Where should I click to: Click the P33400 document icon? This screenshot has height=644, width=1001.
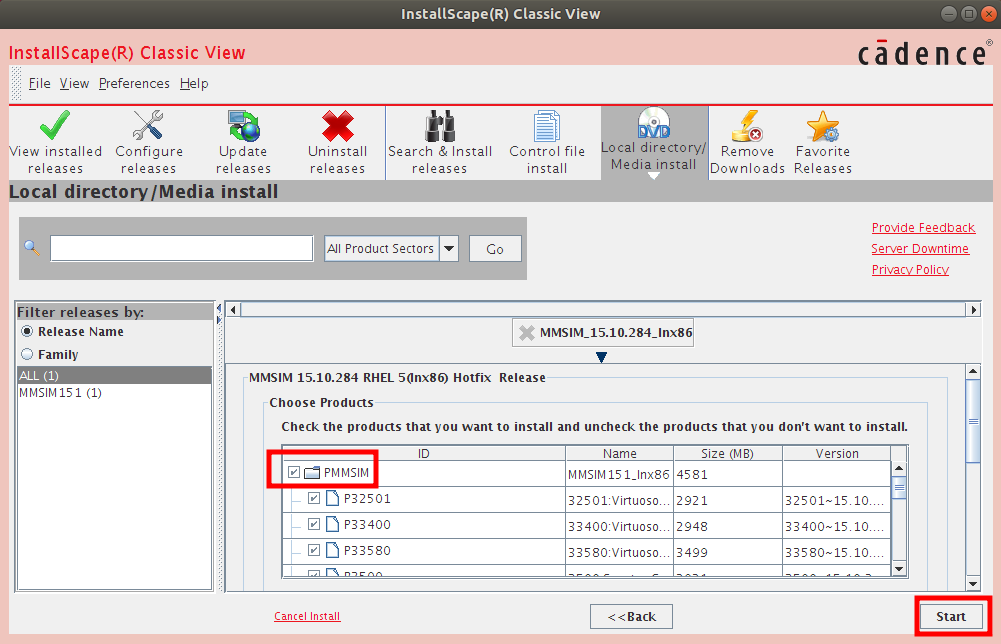click(x=332, y=524)
